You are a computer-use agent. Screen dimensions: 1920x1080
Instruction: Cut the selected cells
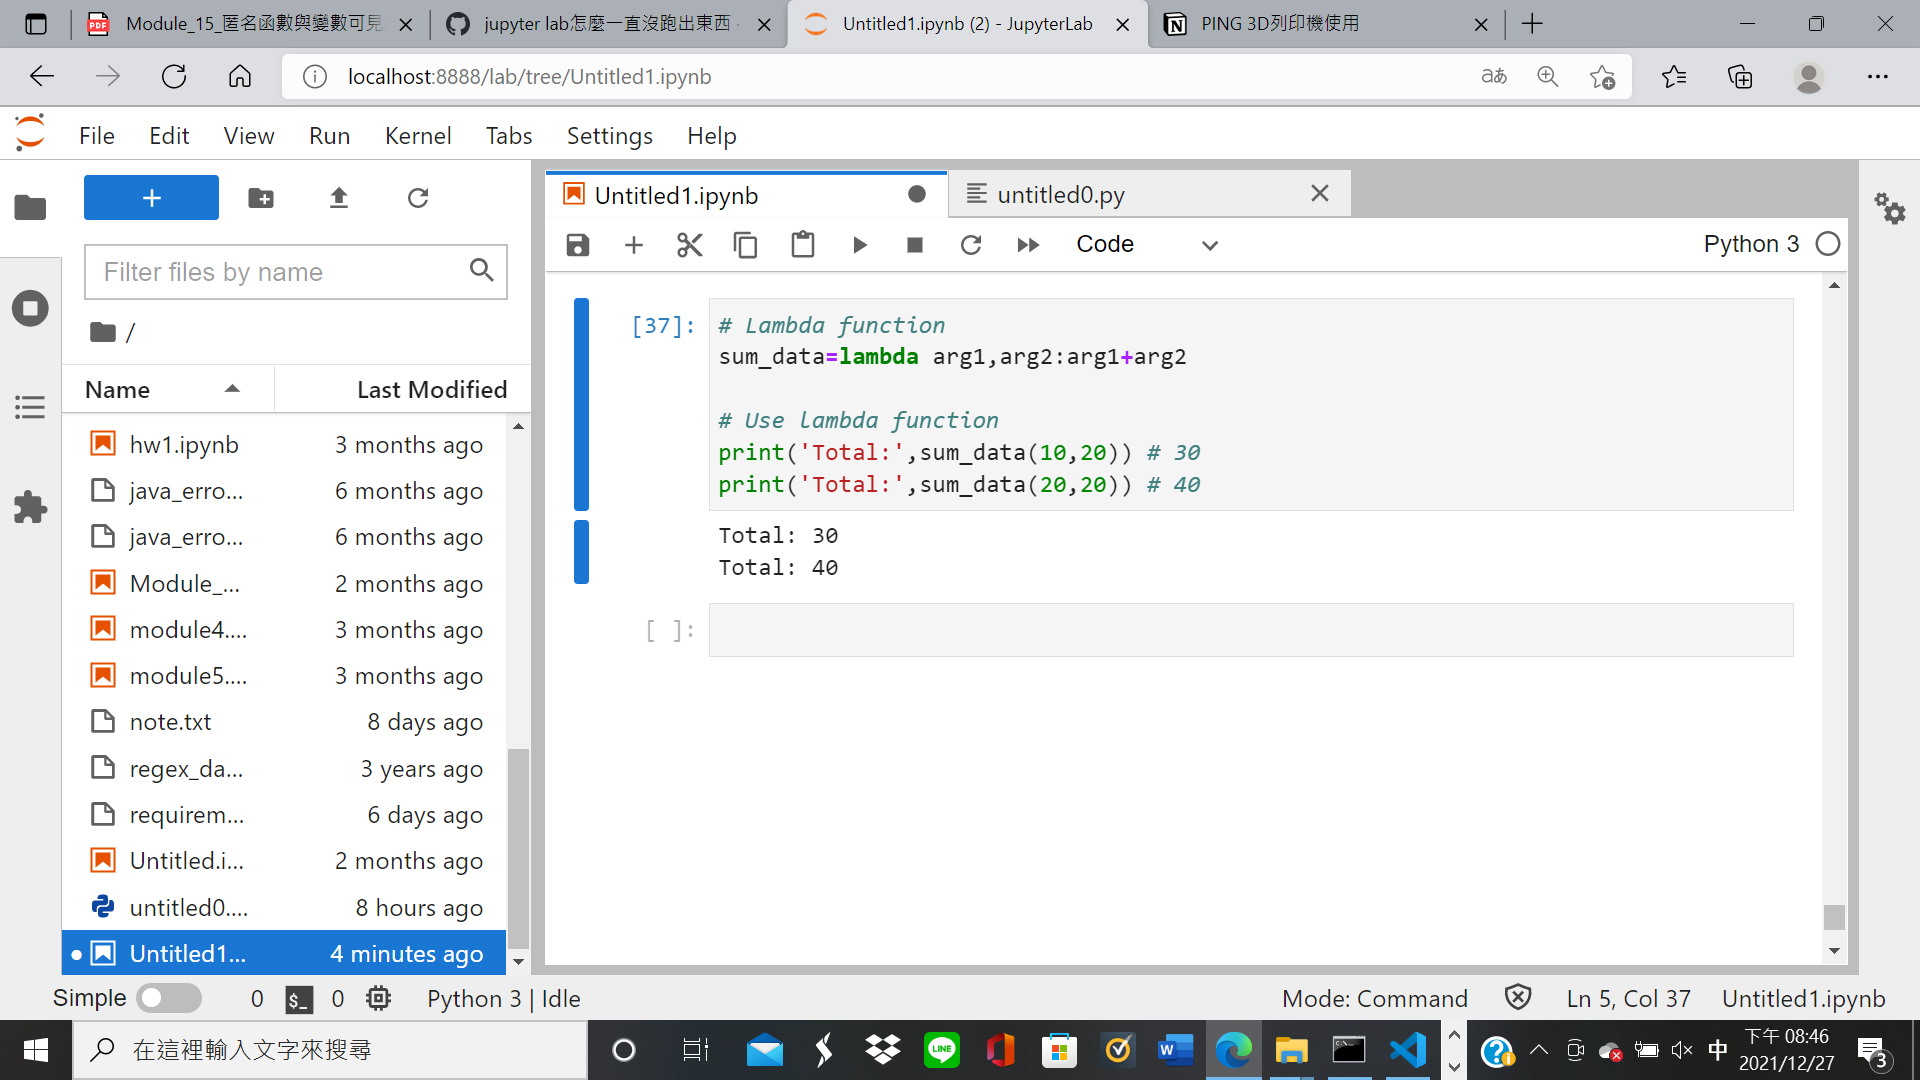click(x=690, y=244)
